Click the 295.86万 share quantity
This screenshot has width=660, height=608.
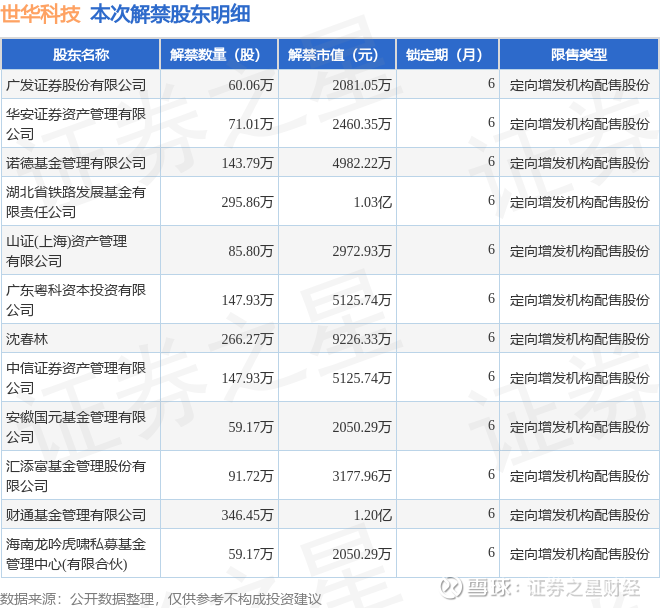(248, 202)
